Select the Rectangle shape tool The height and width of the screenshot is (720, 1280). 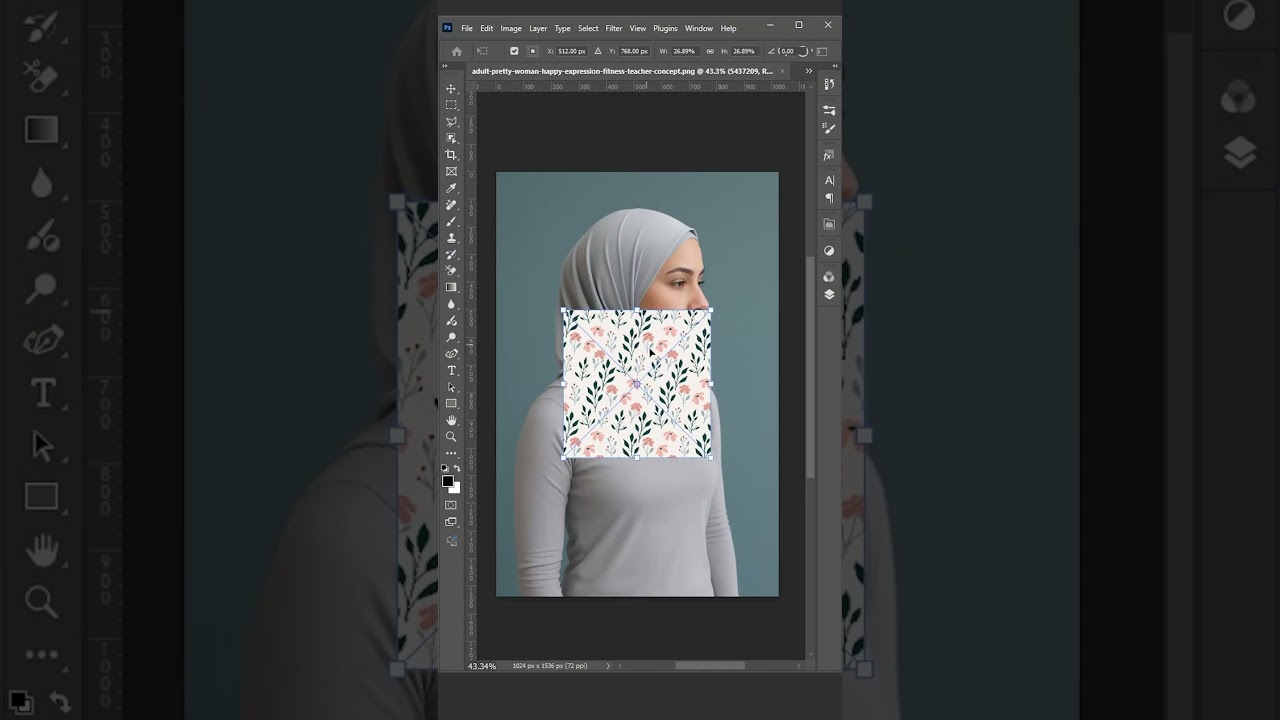click(x=451, y=403)
